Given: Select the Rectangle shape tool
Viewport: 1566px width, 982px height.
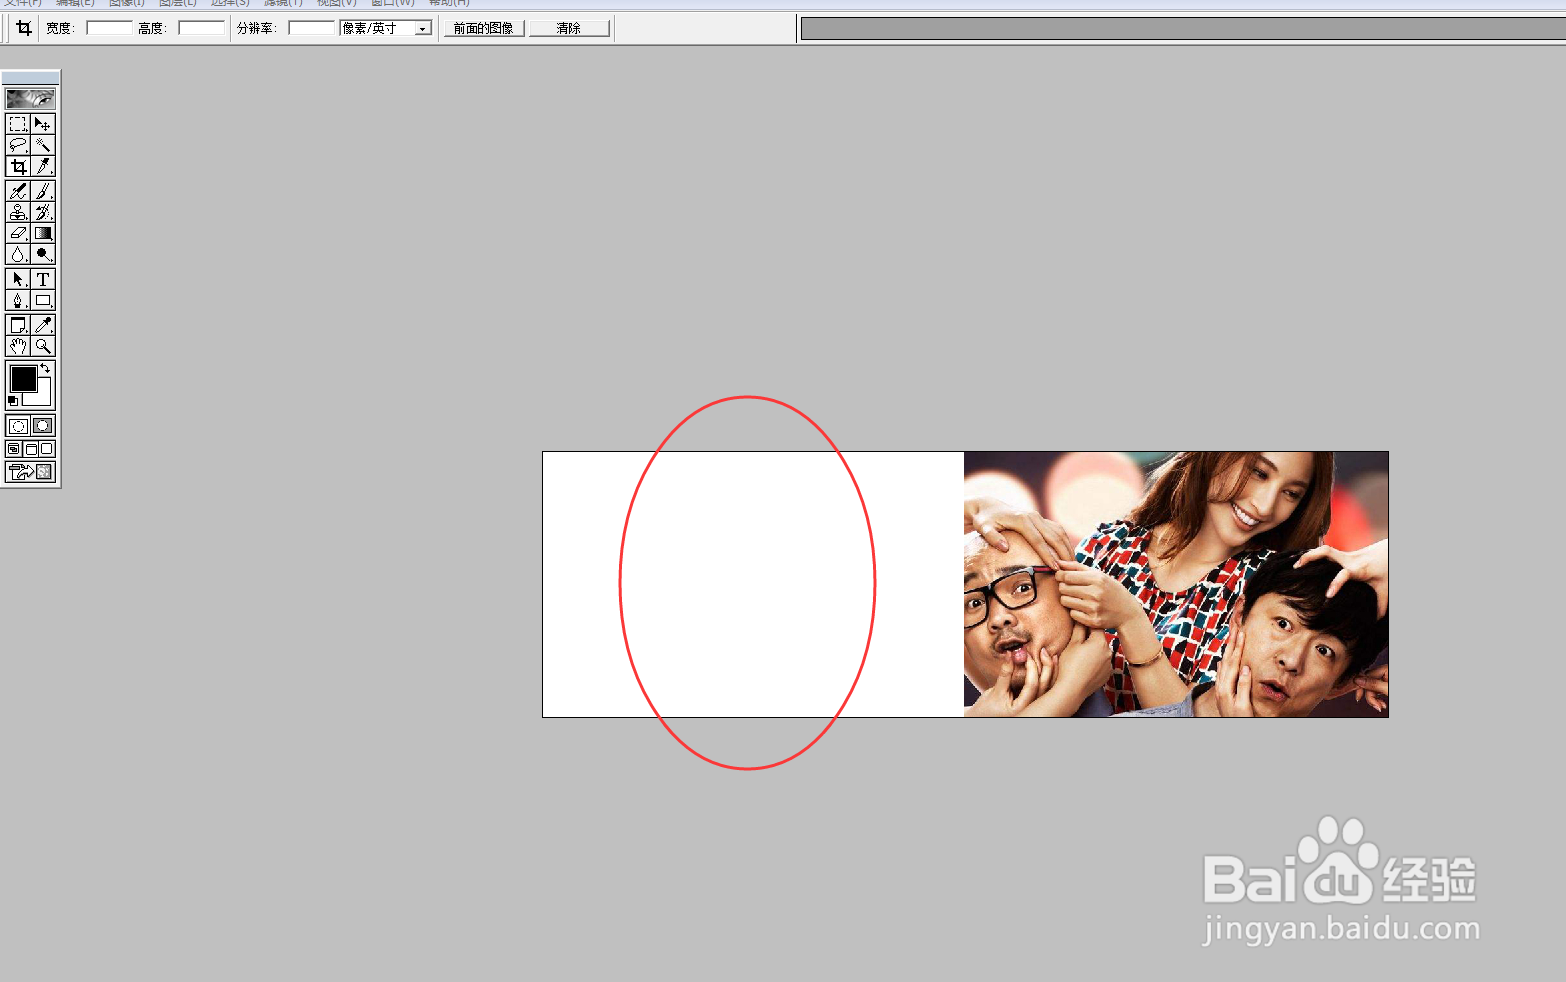Looking at the screenshot, I should 43,300.
